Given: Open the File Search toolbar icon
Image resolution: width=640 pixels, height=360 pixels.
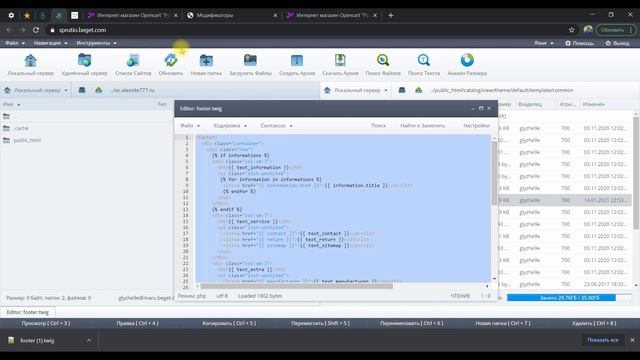Looking at the screenshot, I should [x=383, y=65].
